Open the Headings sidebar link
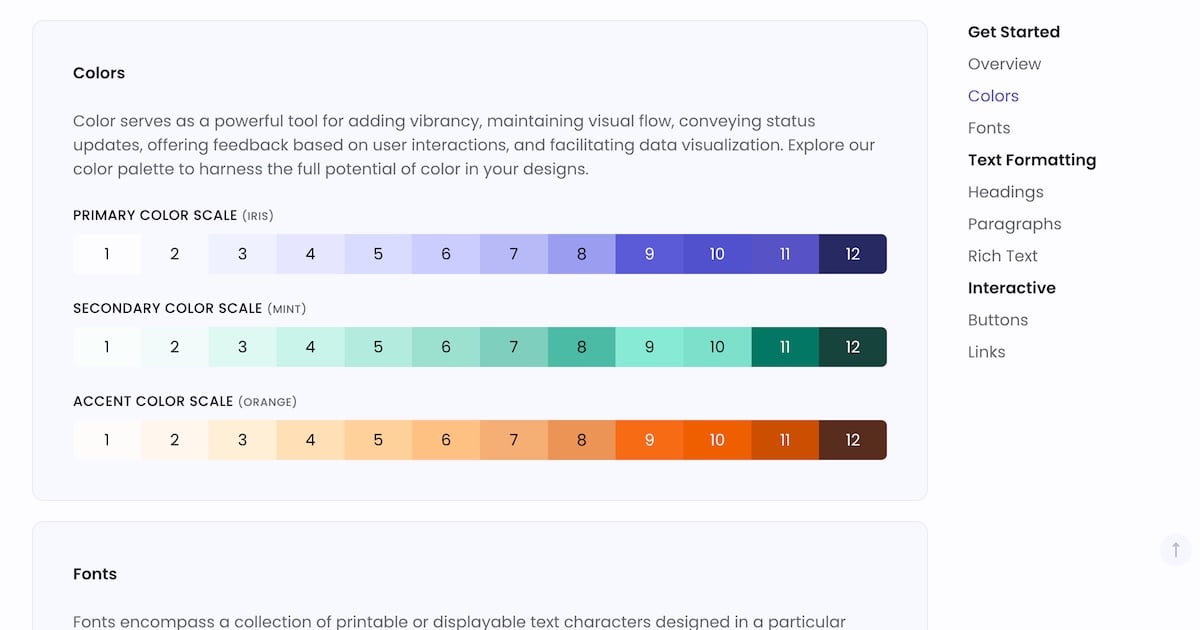 (1005, 192)
